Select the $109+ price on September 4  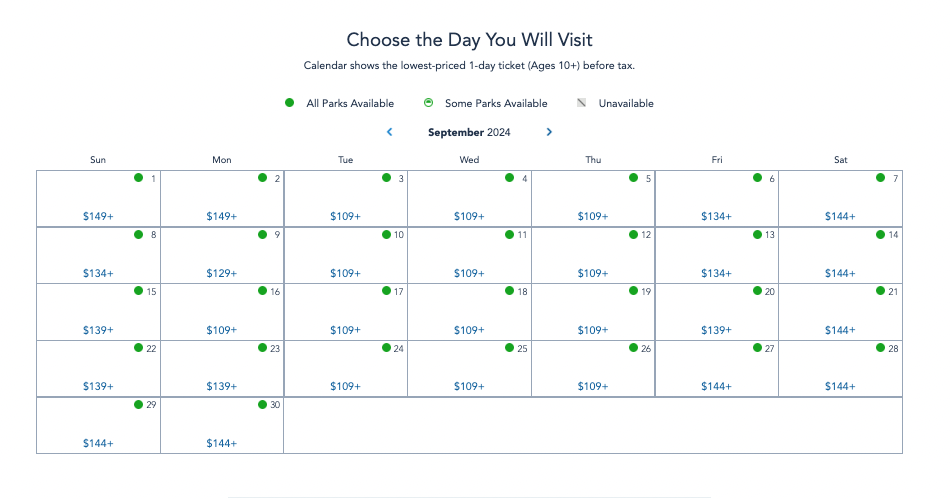tap(469, 216)
